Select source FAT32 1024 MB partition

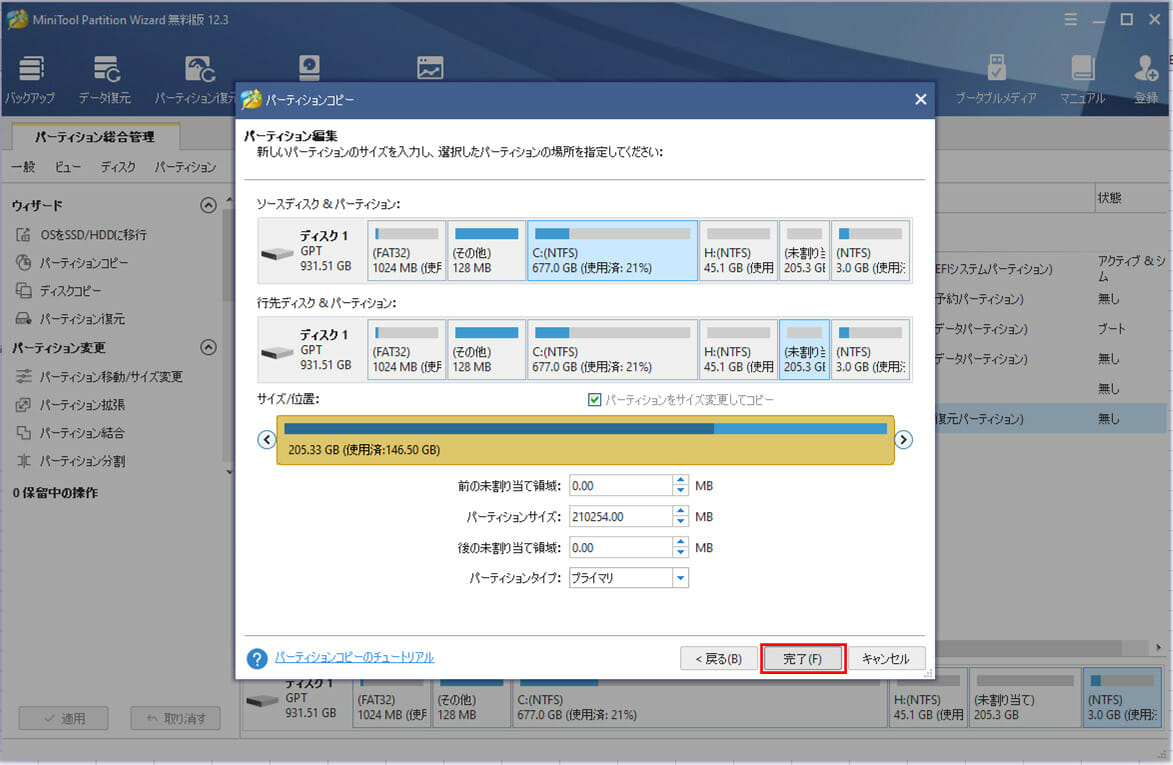click(407, 251)
